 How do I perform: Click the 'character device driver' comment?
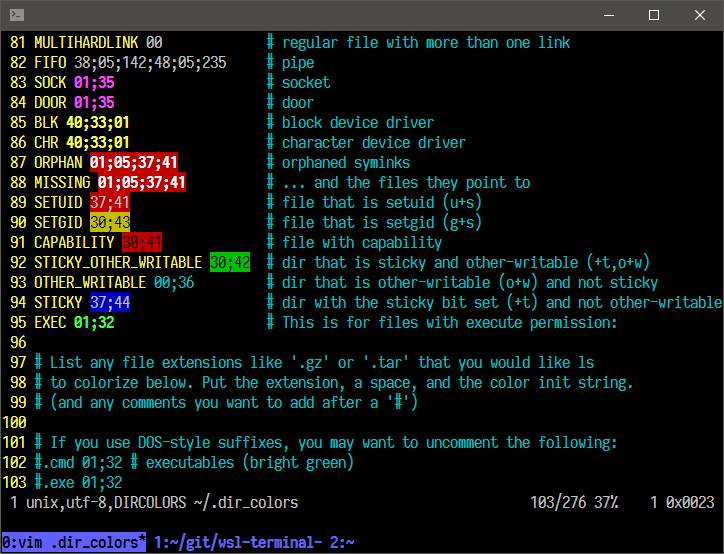tap(374, 142)
